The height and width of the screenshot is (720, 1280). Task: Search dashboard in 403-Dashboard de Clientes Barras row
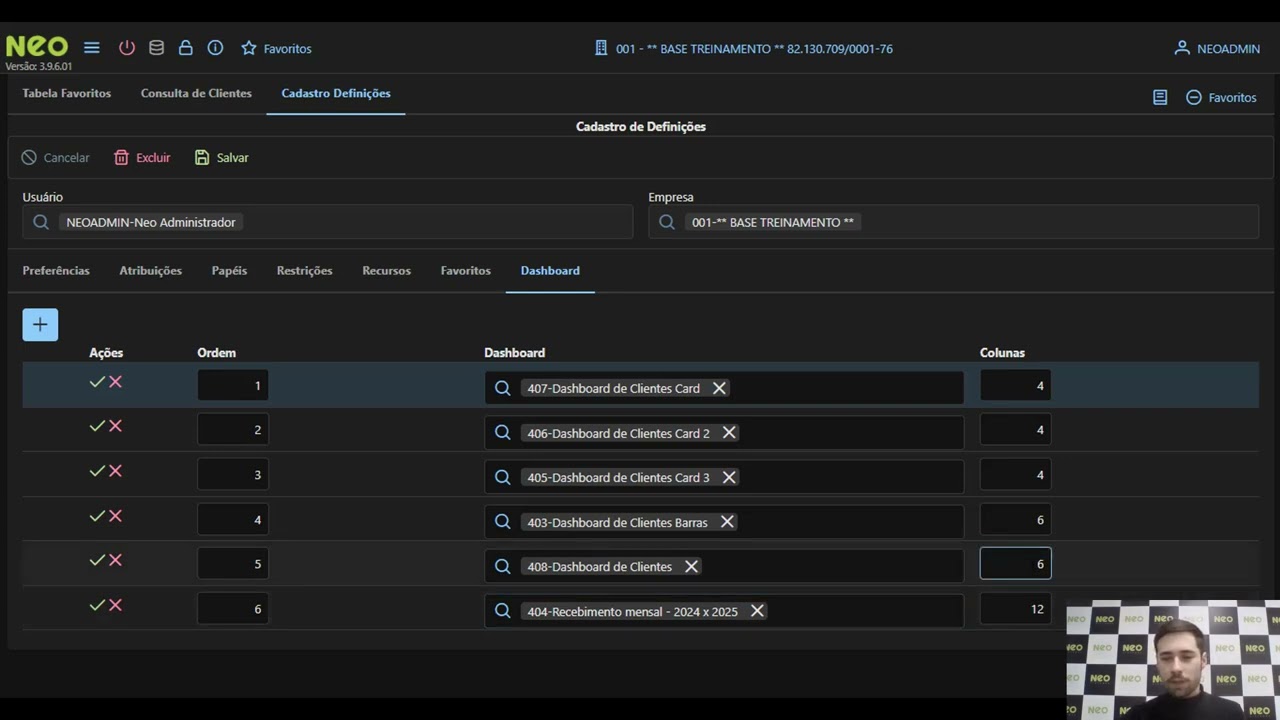503,522
